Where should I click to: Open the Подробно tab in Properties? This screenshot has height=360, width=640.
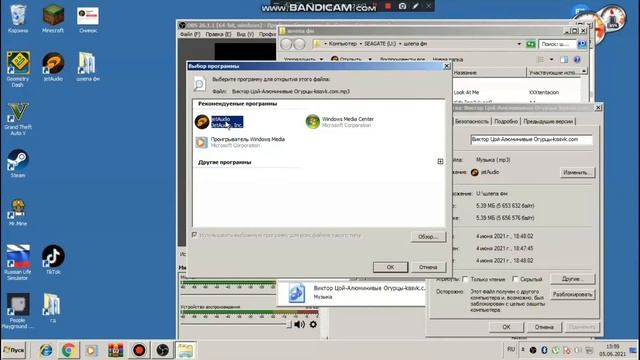click(506, 121)
